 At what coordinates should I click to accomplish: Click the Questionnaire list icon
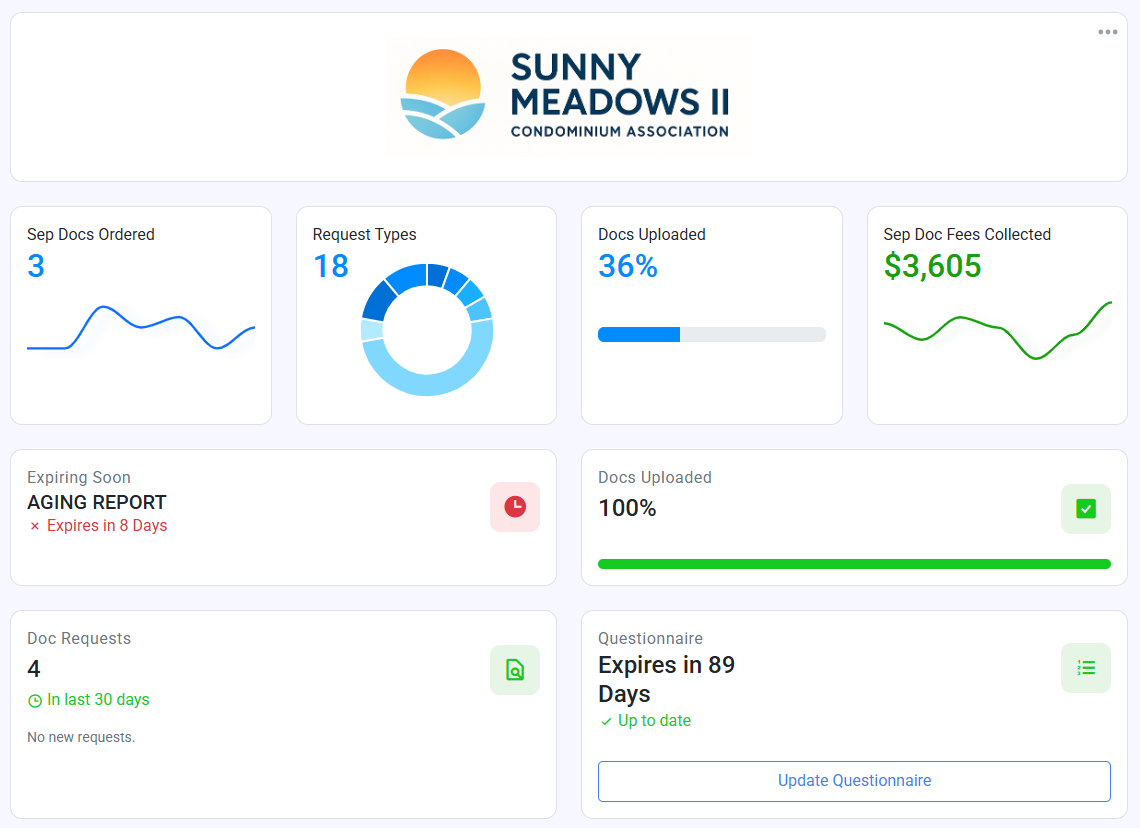1085,667
